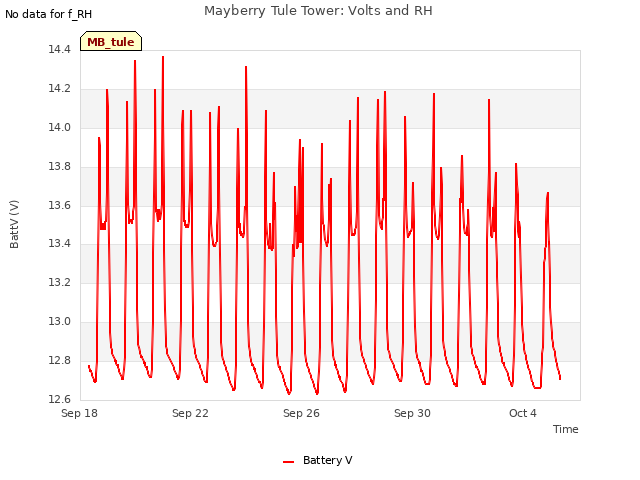Click the Time axis label

565,429
